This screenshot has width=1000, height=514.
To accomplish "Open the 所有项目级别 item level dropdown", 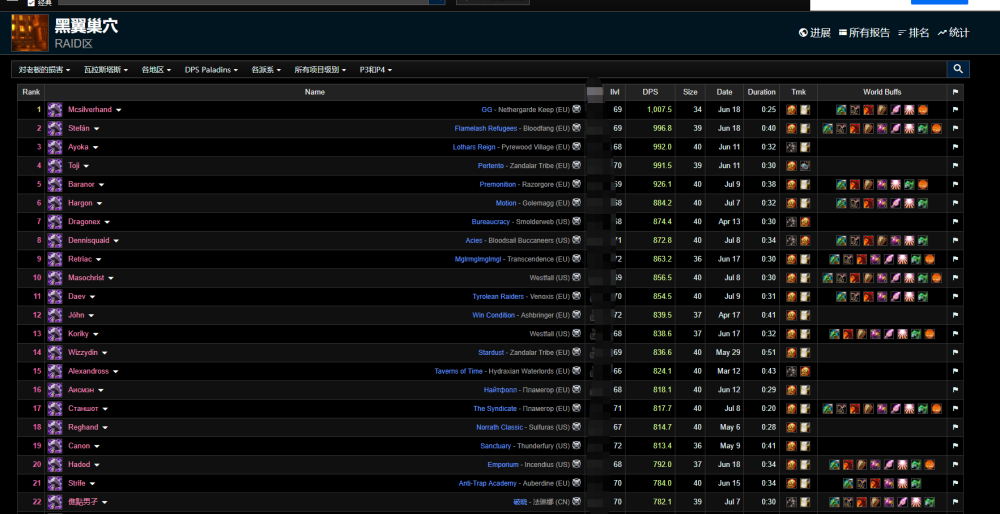I will [320, 70].
